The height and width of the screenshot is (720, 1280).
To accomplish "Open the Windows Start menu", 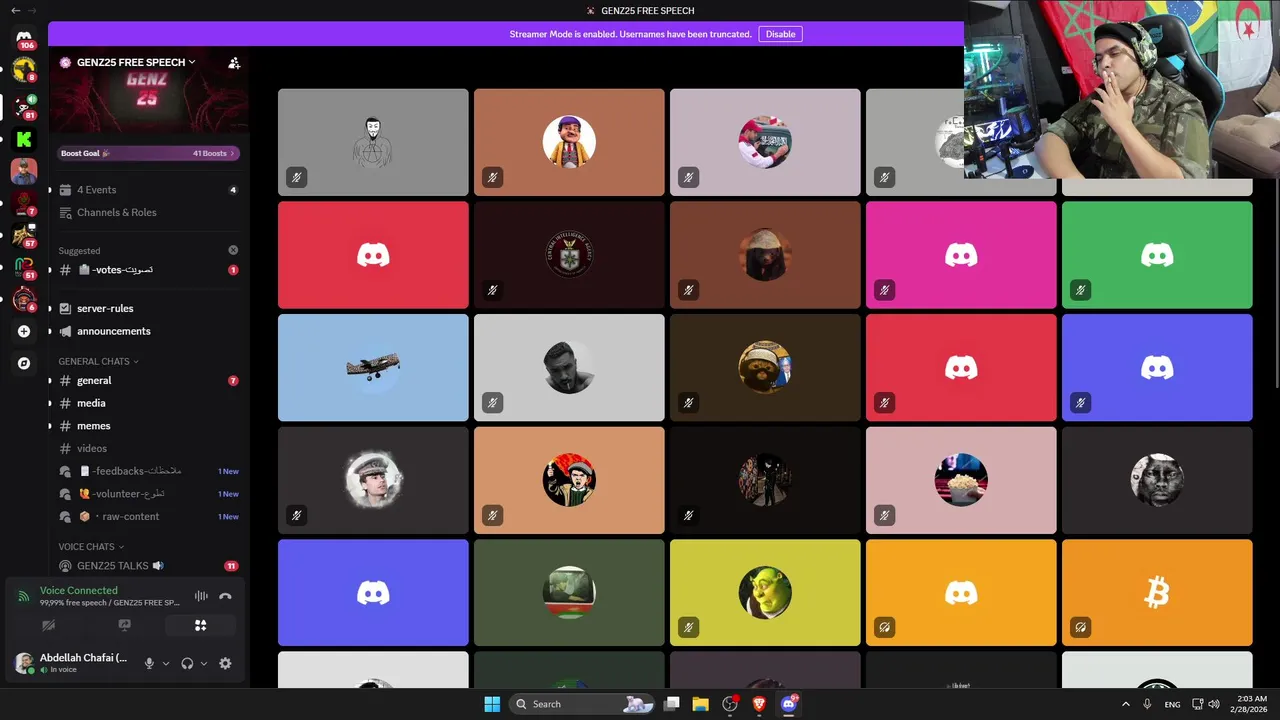I will (492, 704).
